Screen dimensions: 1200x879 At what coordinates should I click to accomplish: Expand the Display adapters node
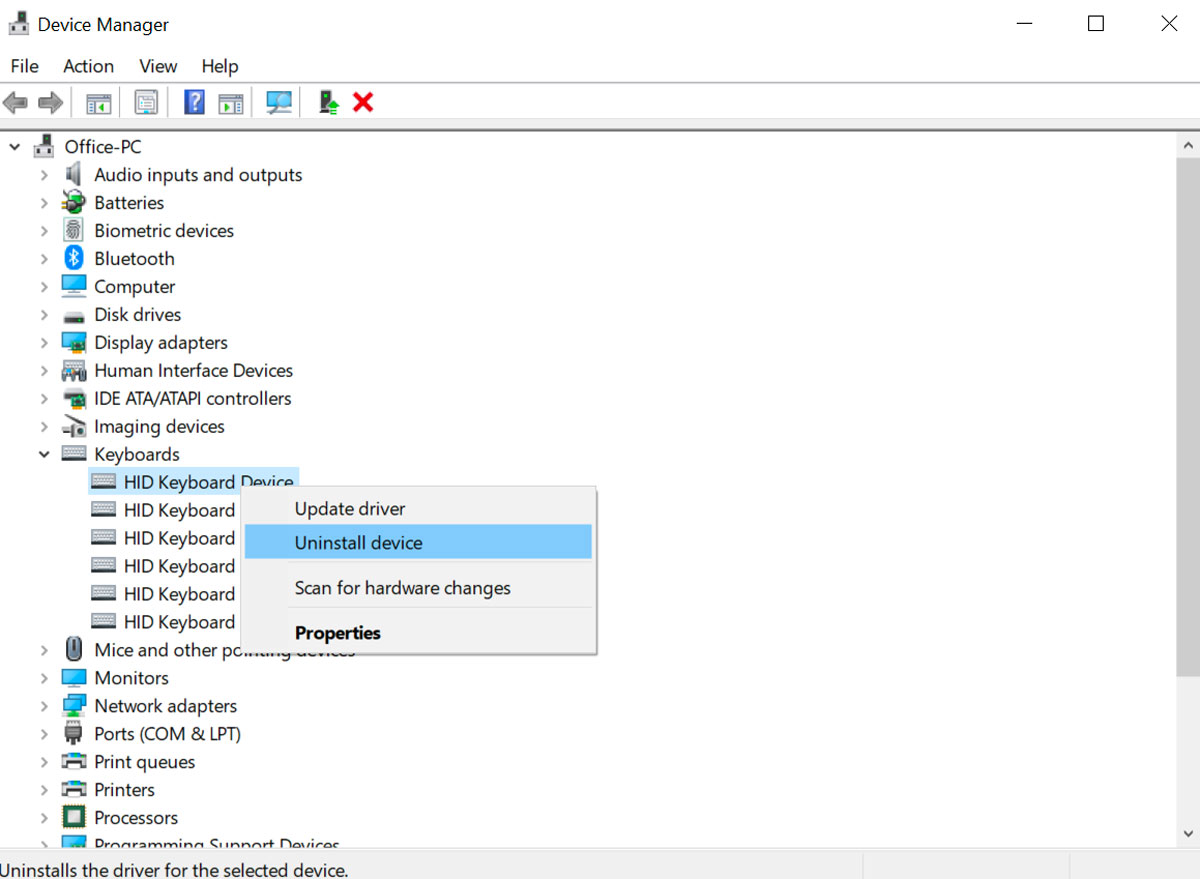44,343
